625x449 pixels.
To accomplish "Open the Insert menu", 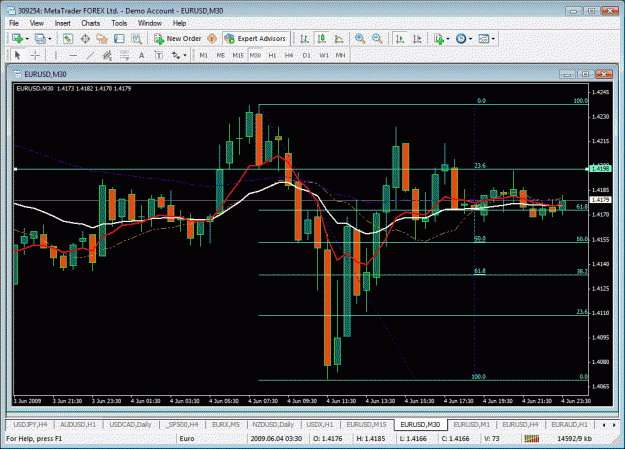I will point(63,23).
